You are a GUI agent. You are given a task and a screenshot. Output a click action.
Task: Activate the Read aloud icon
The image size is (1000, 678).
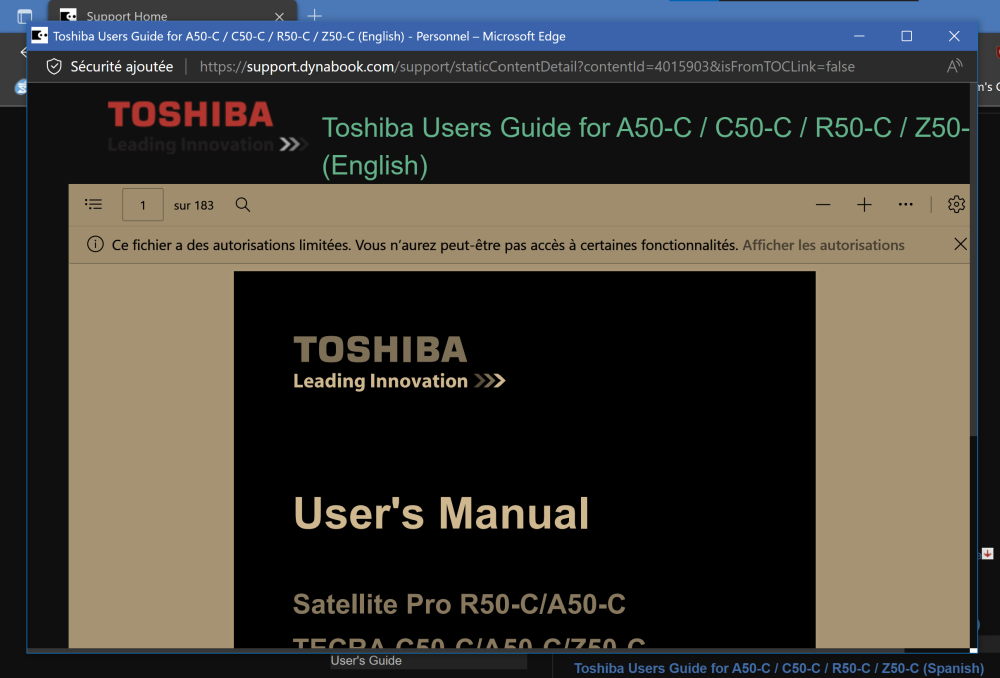954,66
